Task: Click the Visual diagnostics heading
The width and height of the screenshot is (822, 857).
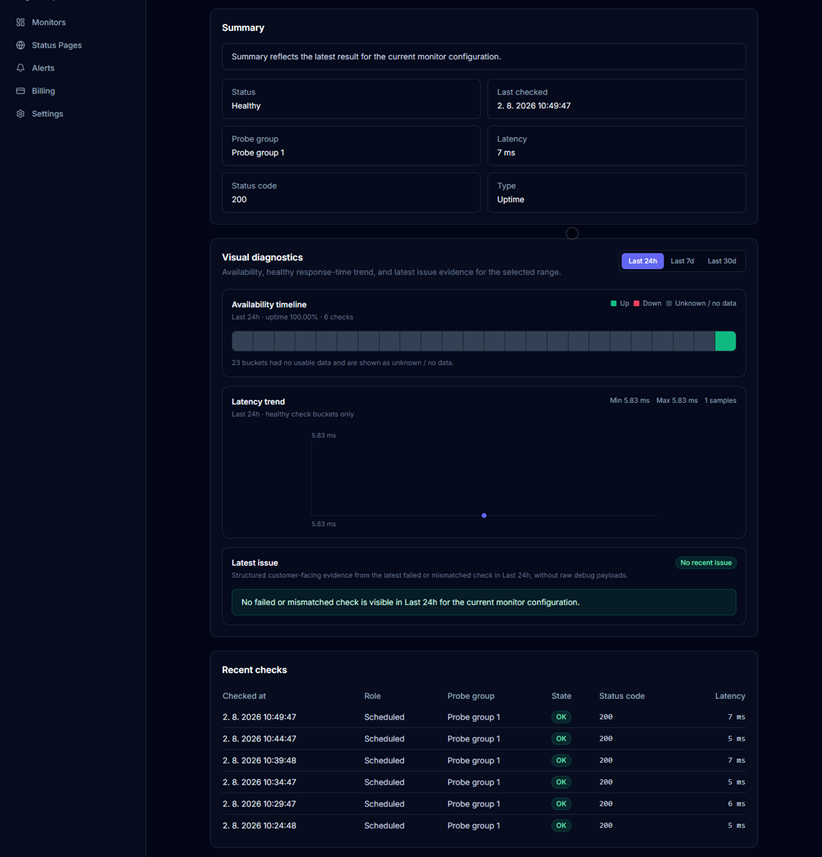Action: click(x=262, y=257)
